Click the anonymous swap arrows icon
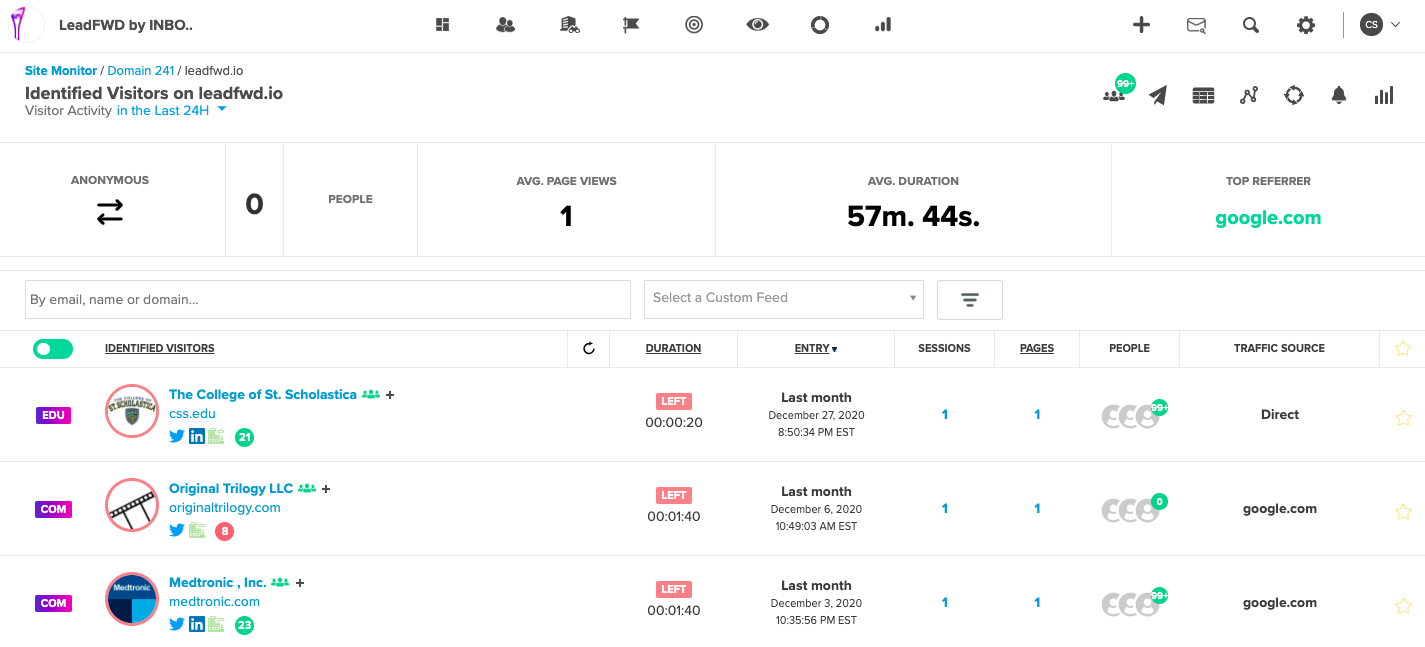Screen dimensions: 1425x647 (x=110, y=212)
